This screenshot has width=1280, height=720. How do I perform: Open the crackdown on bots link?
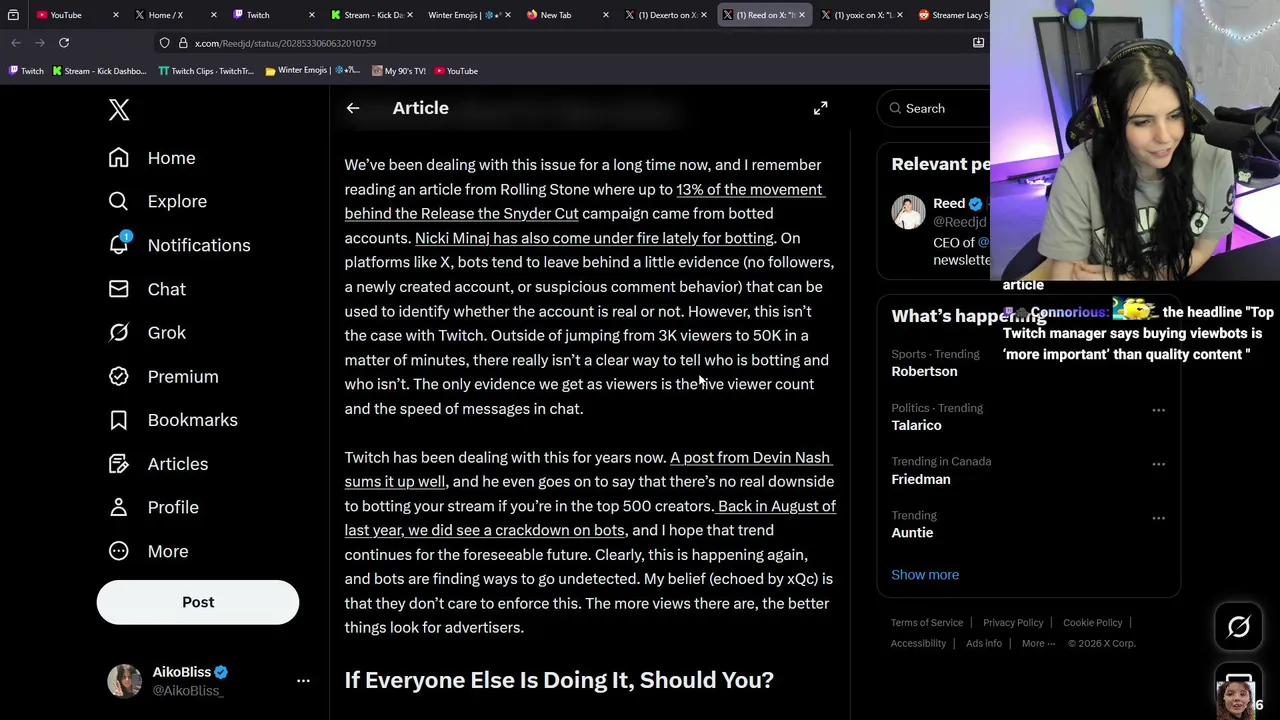[591, 518]
